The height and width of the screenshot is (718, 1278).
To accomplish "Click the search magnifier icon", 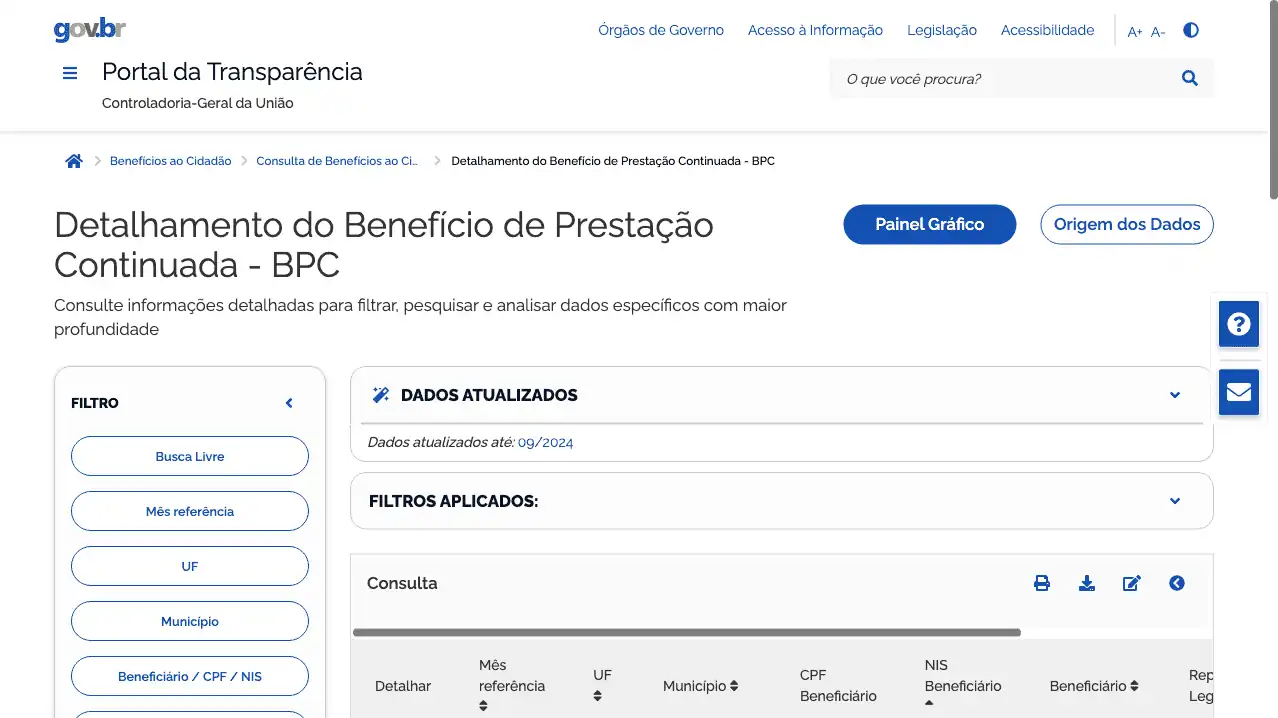I will coord(1189,78).
